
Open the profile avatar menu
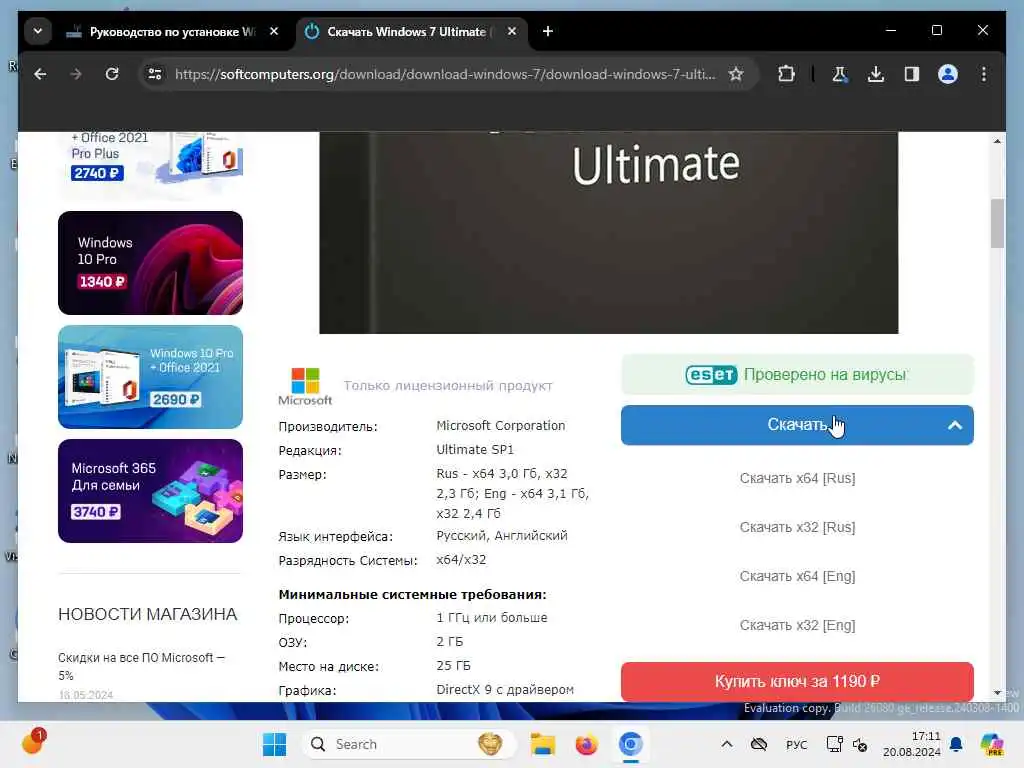948,74
